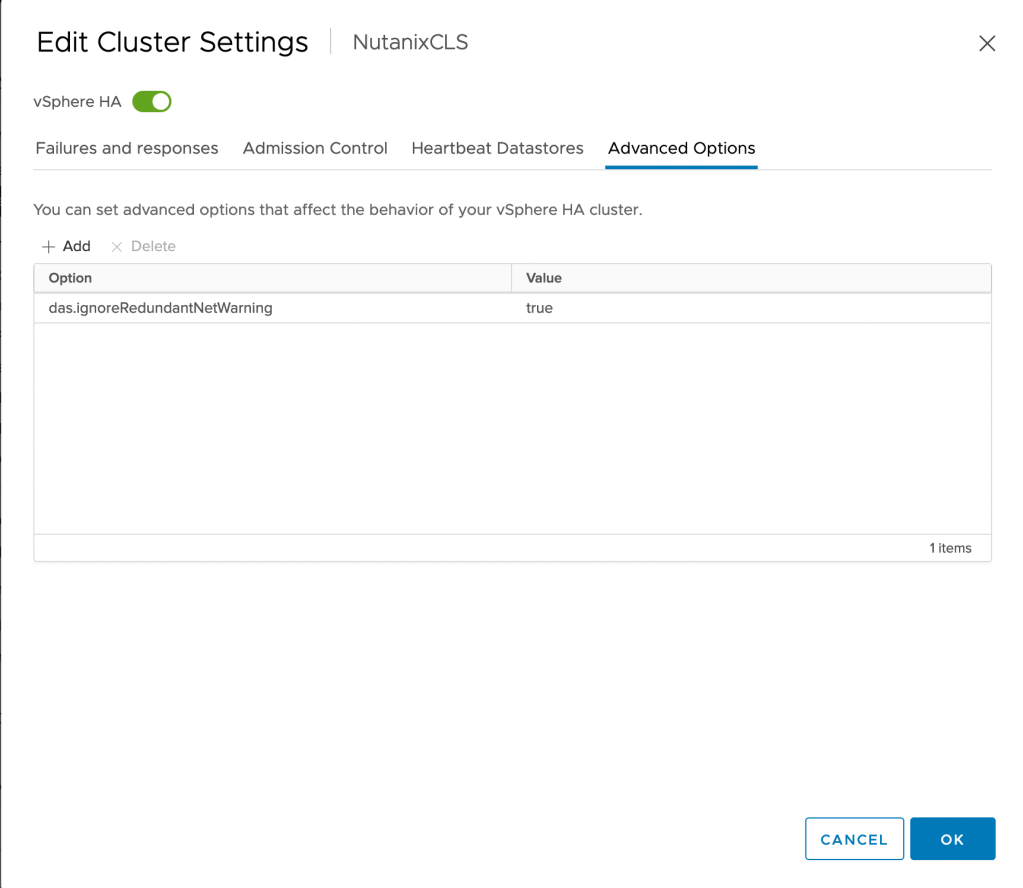
Task: Click the empty area of options table
Action: pos(512,430)
